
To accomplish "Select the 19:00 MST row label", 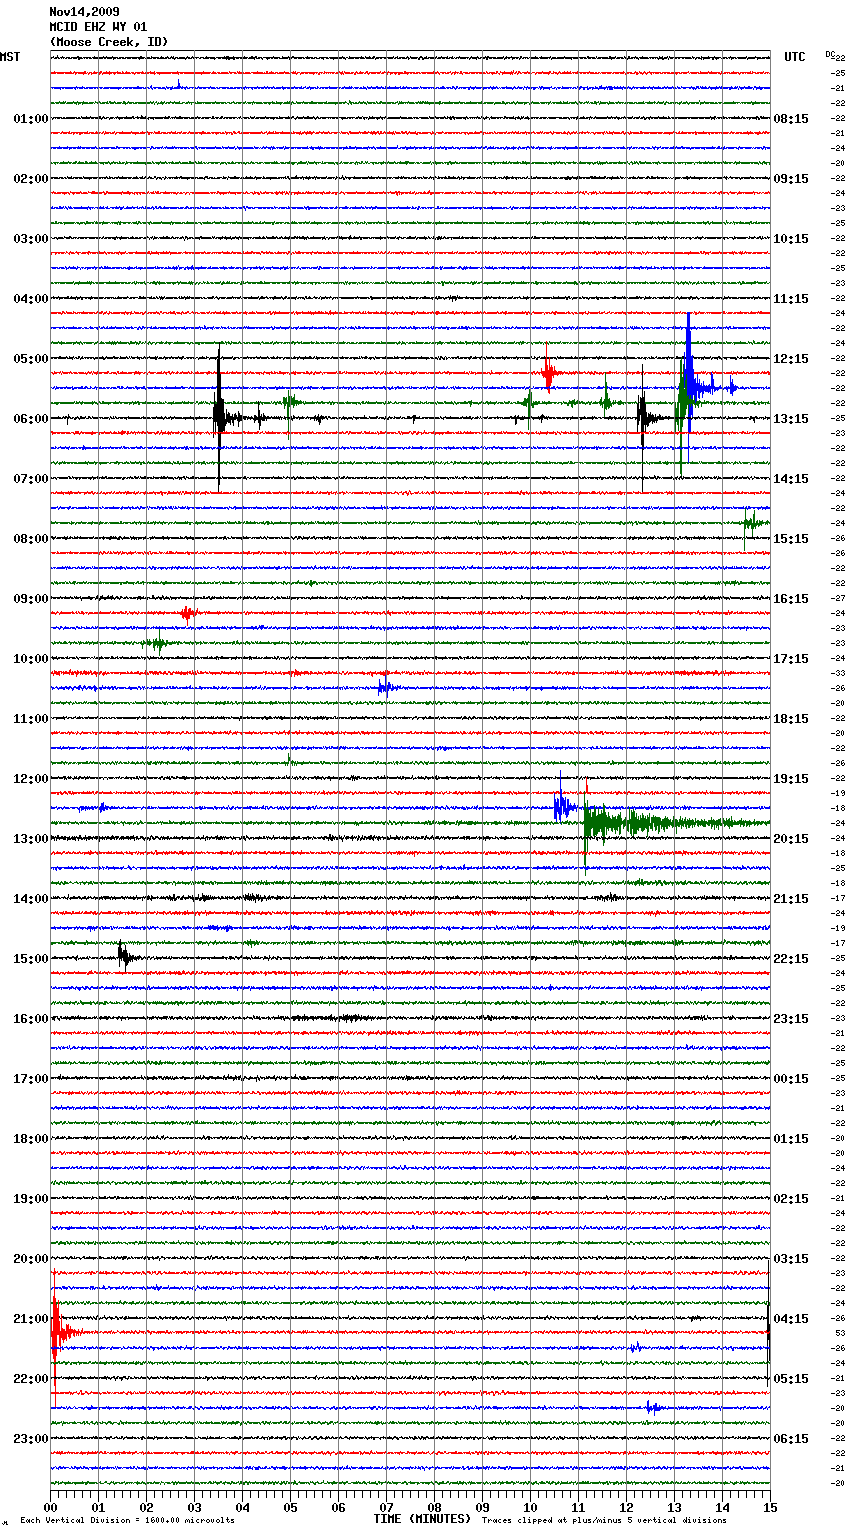I will point(31,1199).
